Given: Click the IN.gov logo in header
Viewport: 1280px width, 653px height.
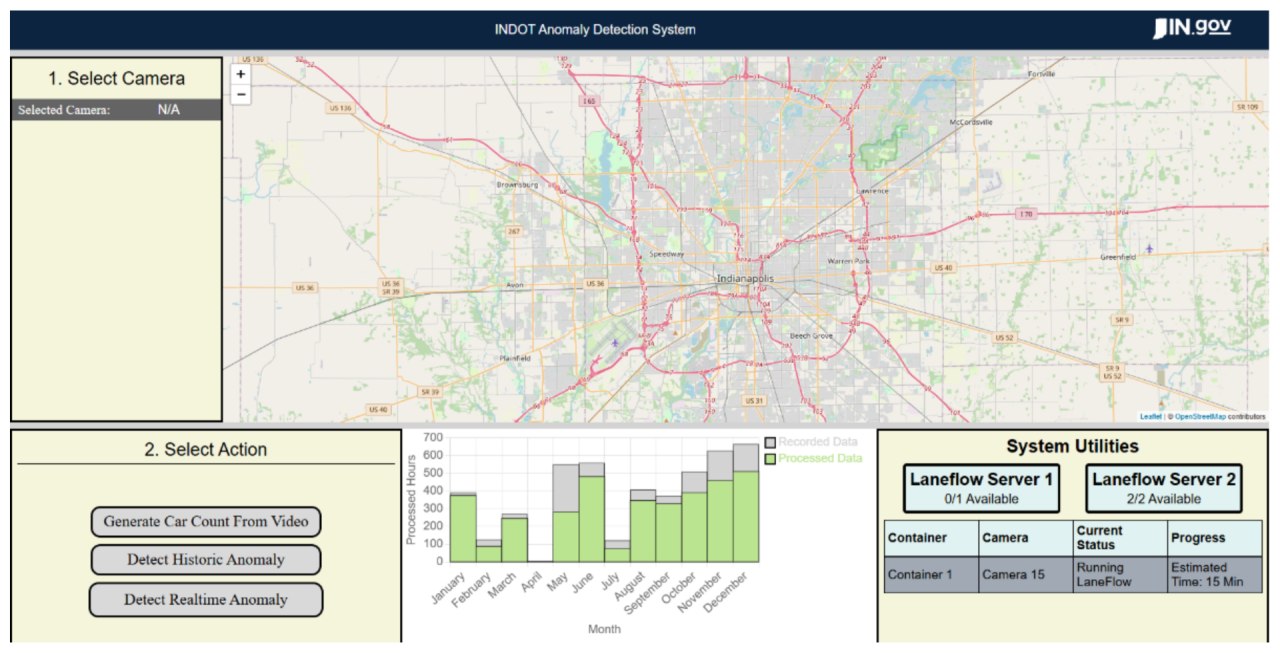Looking at the screenshot, I should pos(1191,29).
